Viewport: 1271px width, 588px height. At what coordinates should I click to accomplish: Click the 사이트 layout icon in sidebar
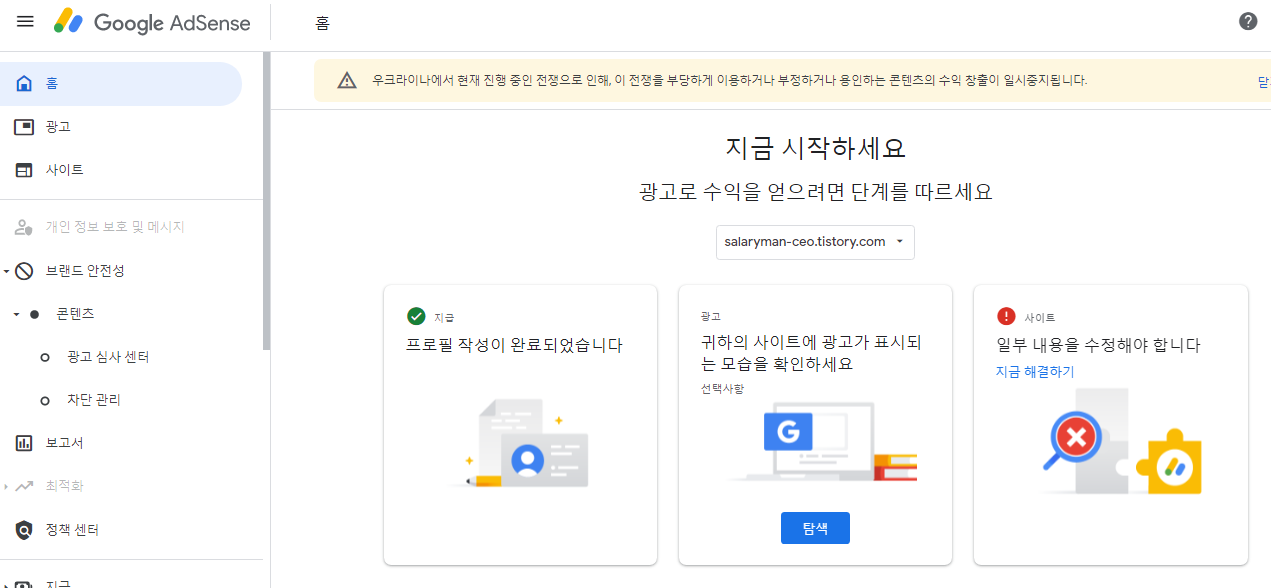pos(25,170)
